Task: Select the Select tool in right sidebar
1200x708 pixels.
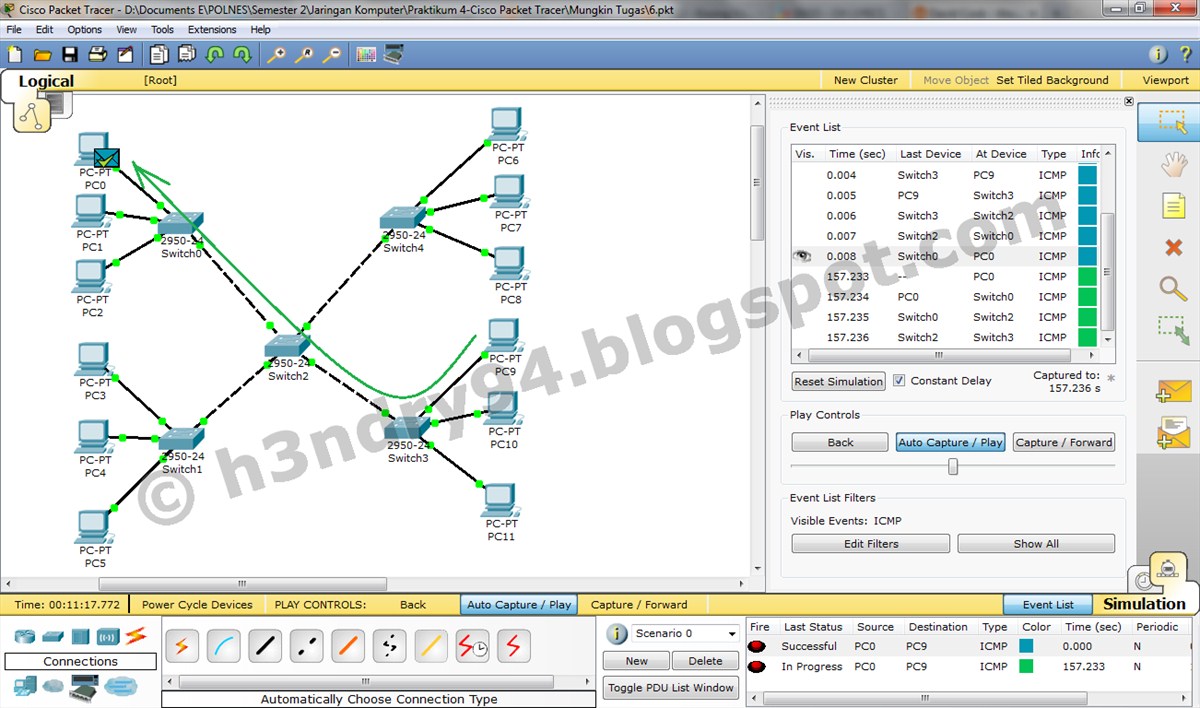Action: pyautogui.click(x=1172, y=120)
